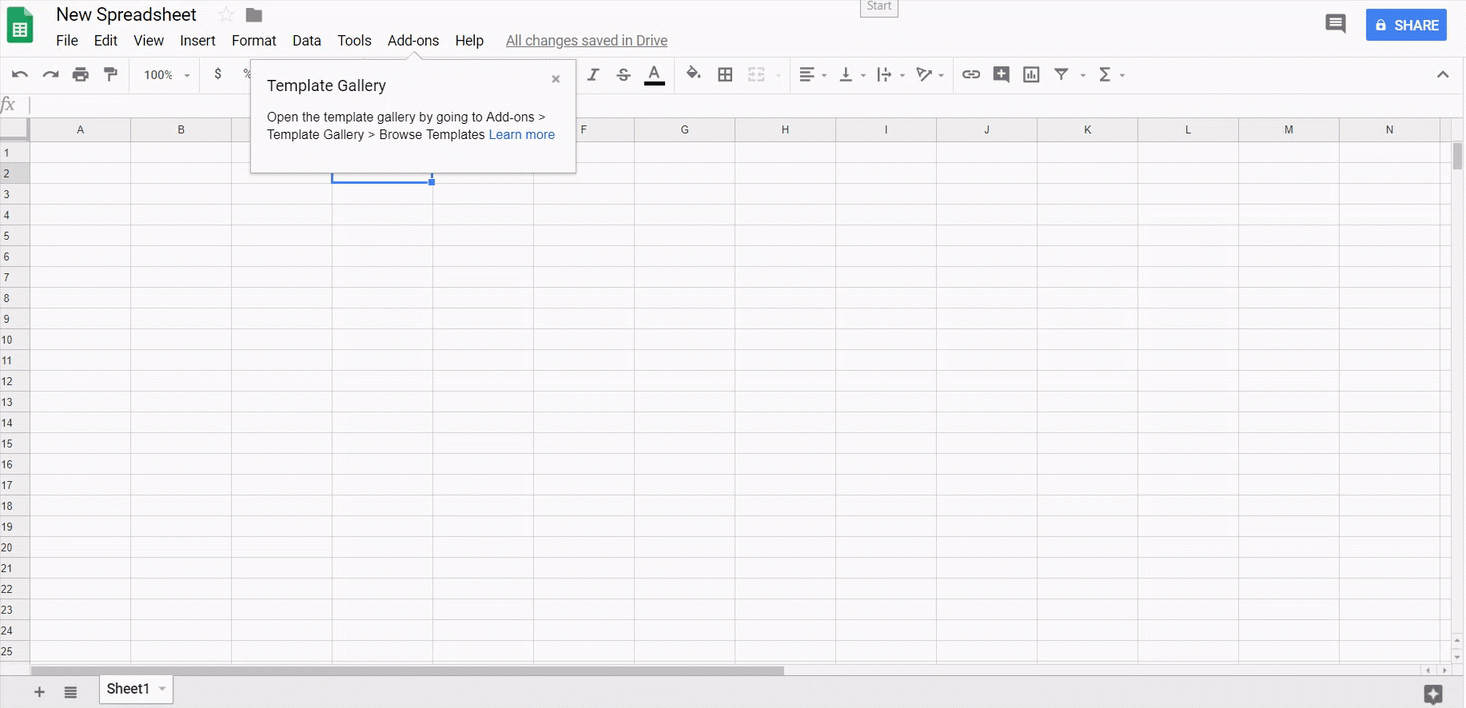Open the Add-ons menu
Viewport: 1466px width, 708px height.
[413, 40]
